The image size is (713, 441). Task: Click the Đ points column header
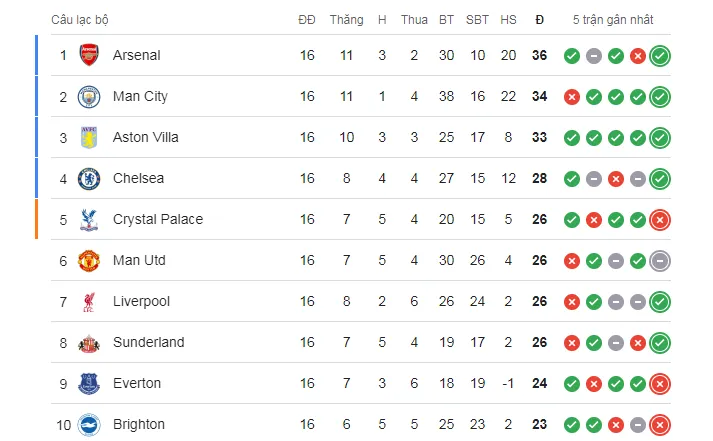[x=539, y=19]
